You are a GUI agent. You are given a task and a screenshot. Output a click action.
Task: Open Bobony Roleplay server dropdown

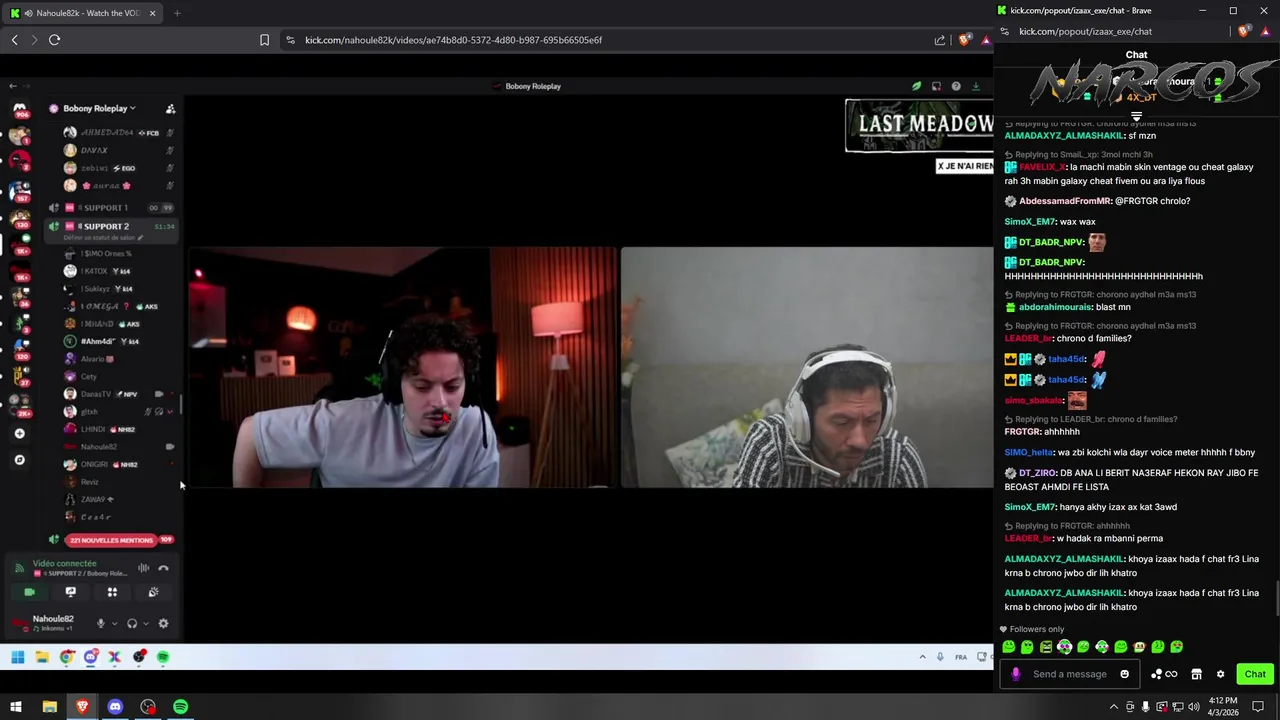99,108
